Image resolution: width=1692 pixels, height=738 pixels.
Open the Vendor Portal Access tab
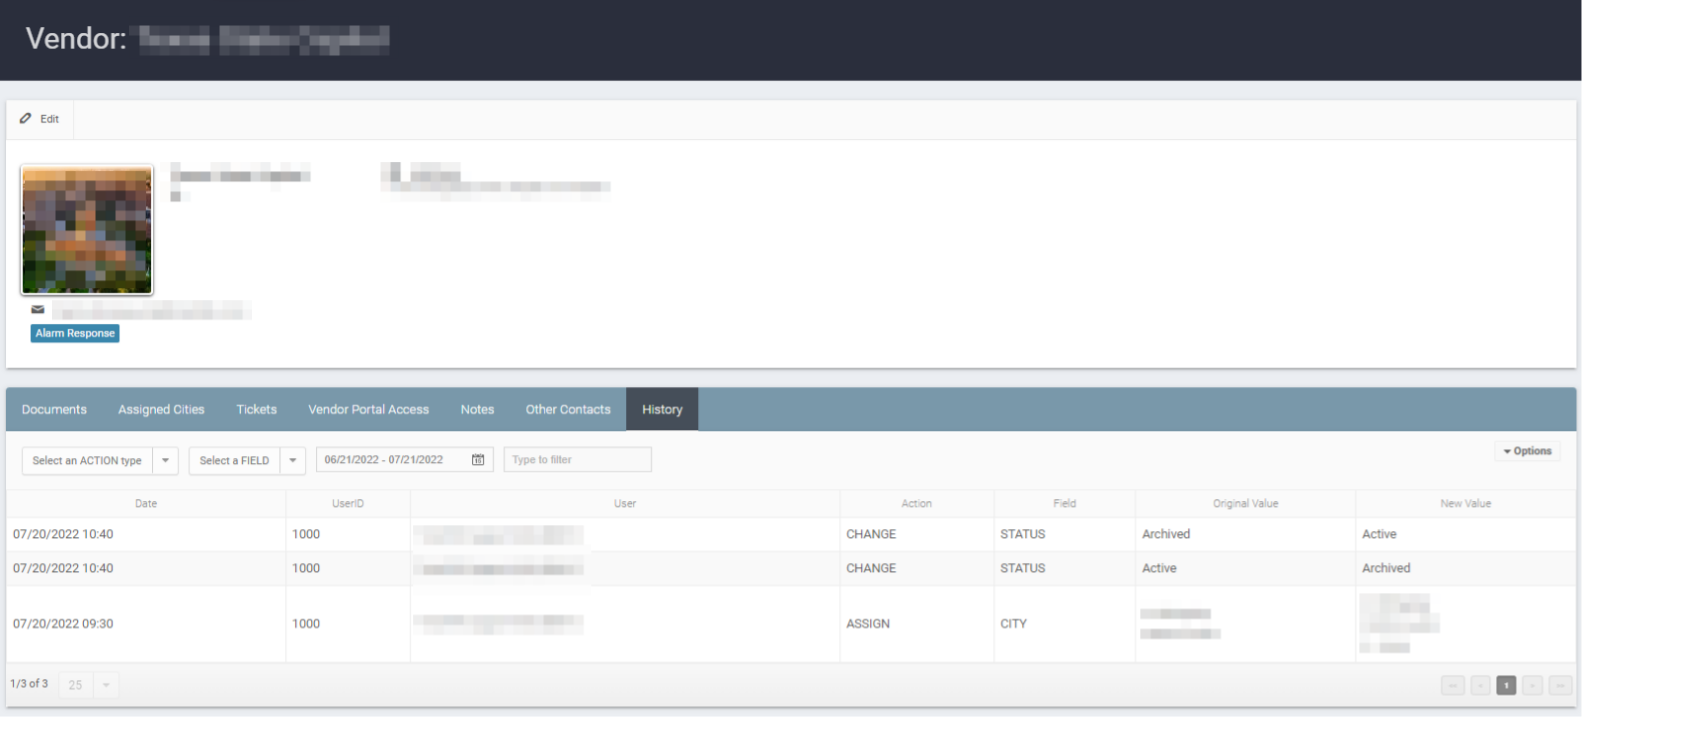(x=368, y=410)
